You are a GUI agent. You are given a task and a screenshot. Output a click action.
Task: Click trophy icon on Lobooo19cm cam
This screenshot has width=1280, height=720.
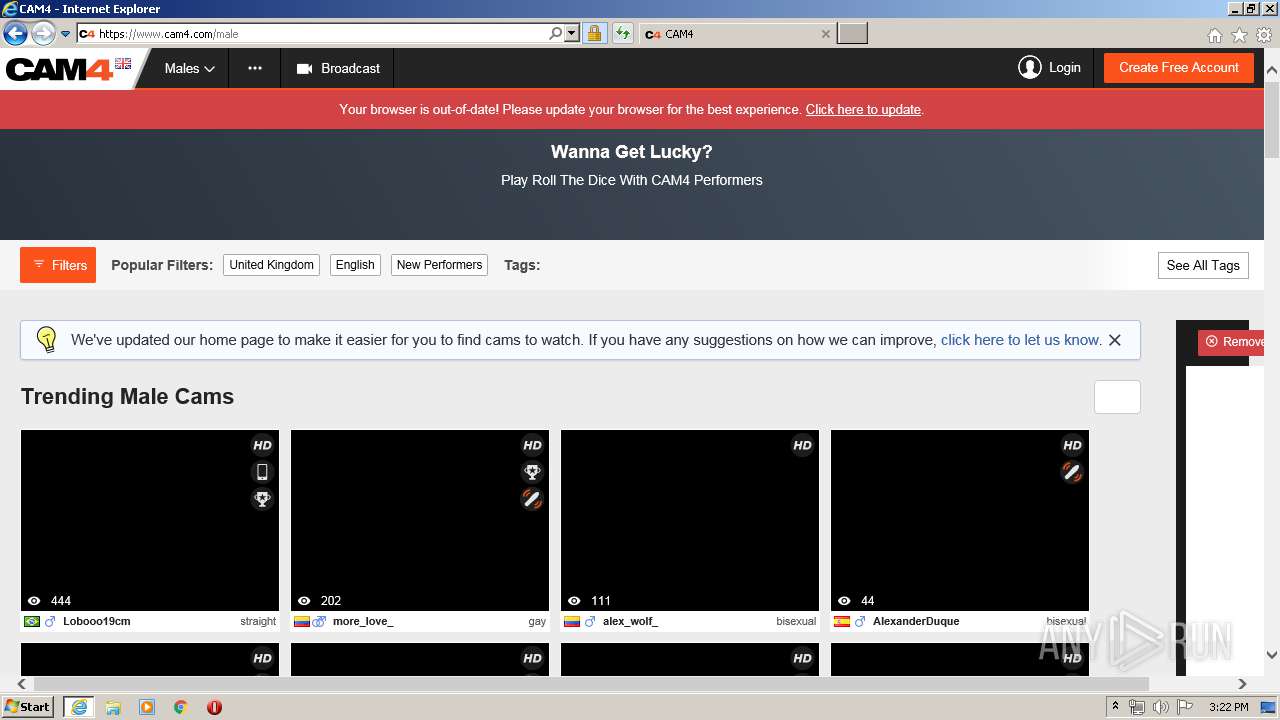point(262,499)
